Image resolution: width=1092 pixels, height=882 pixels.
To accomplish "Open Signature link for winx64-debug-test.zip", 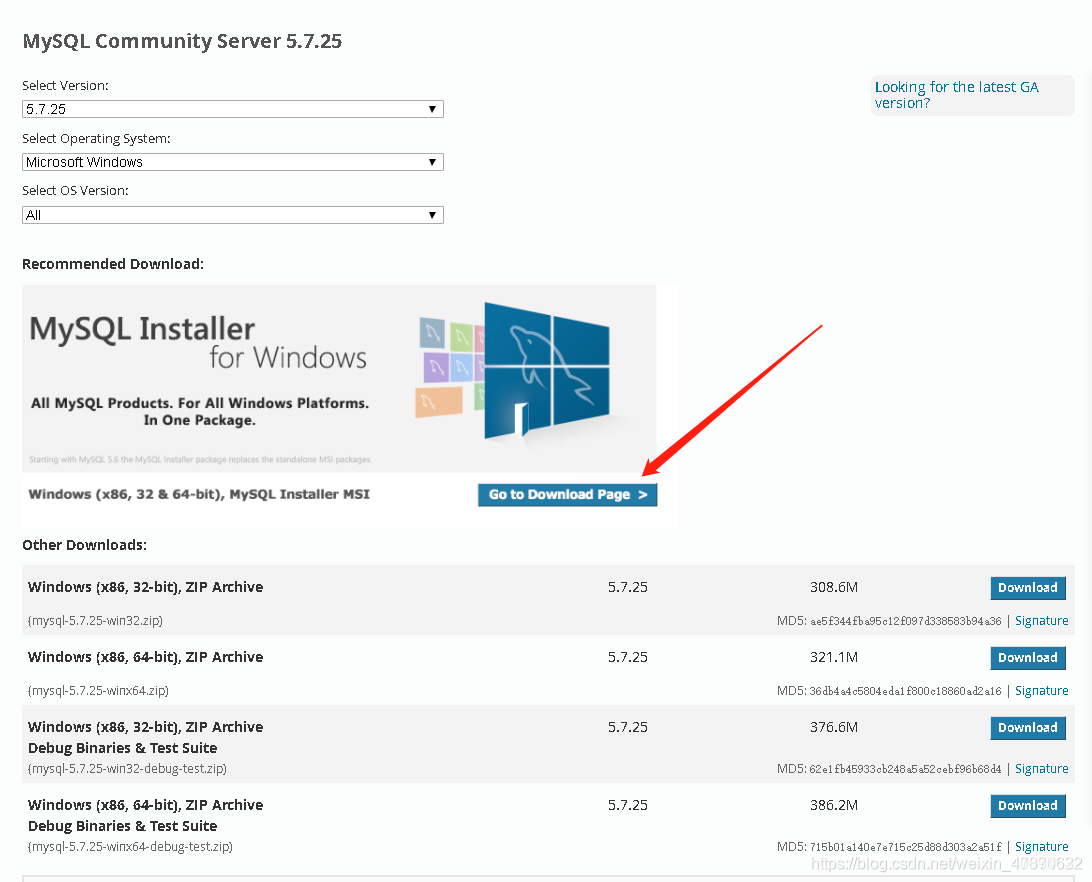I will 1041,846.
